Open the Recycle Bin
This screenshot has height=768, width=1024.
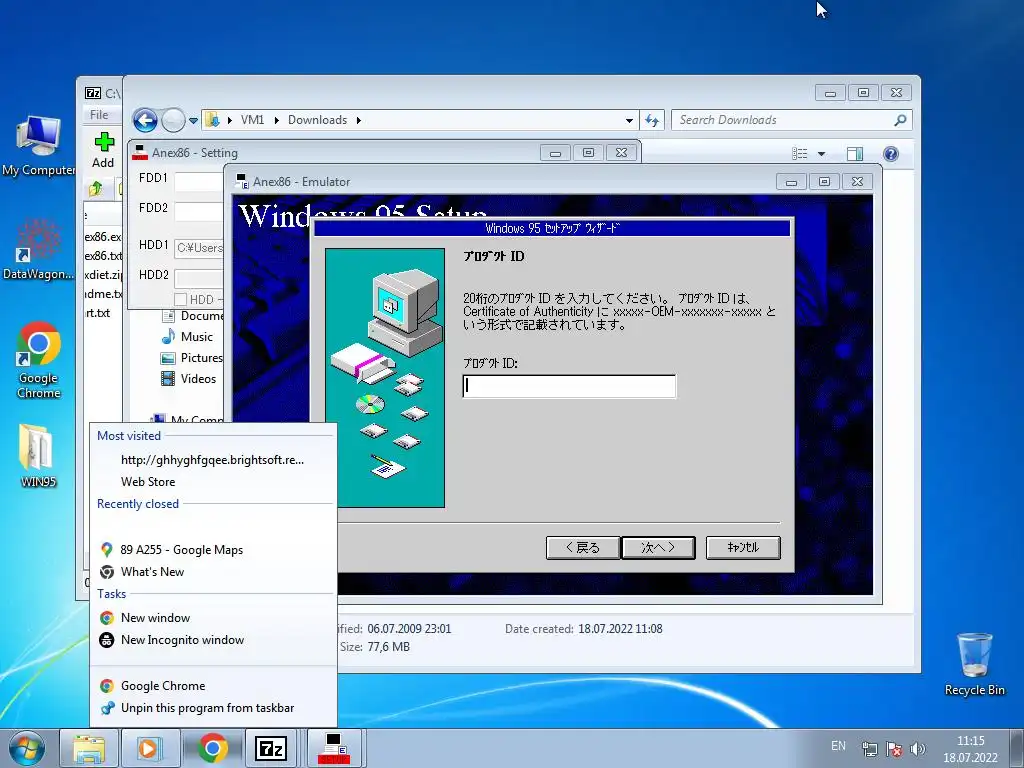(974, 664)
